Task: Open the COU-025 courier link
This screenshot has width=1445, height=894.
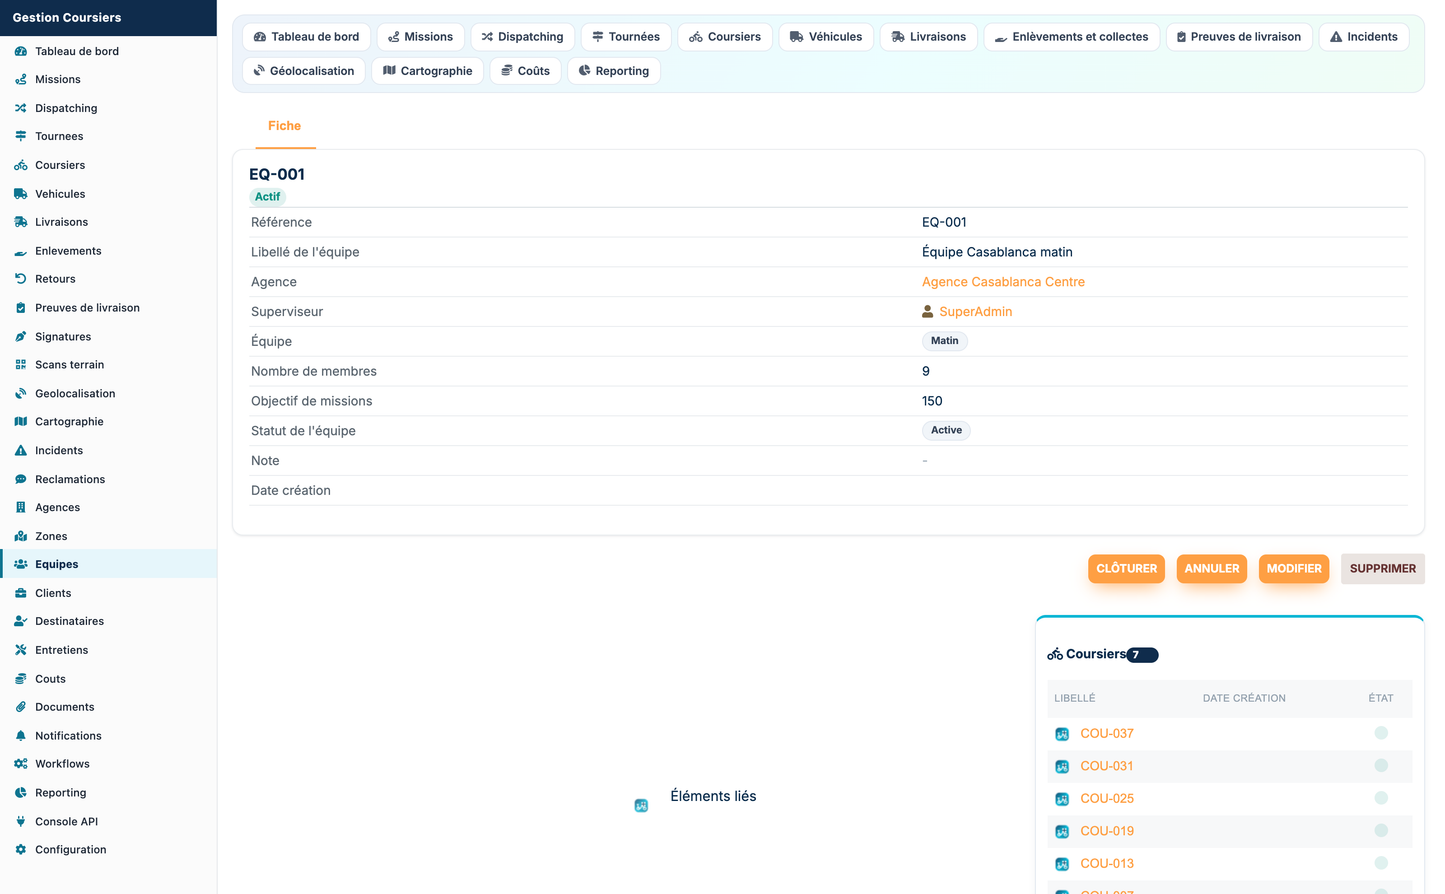Action: pos(1107,799)
